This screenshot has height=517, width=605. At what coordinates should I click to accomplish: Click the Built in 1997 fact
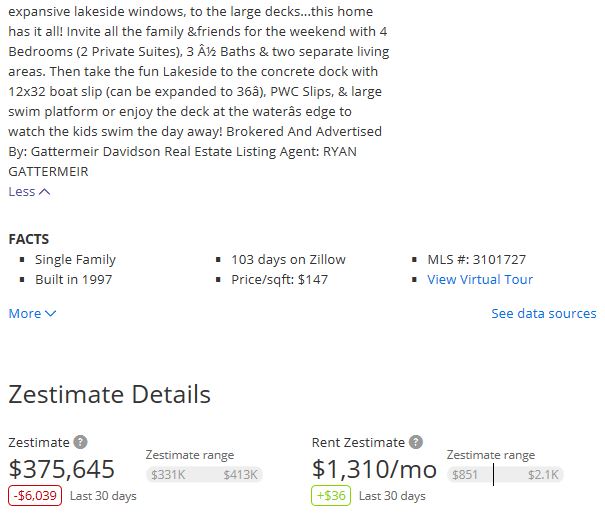[73, 279]
